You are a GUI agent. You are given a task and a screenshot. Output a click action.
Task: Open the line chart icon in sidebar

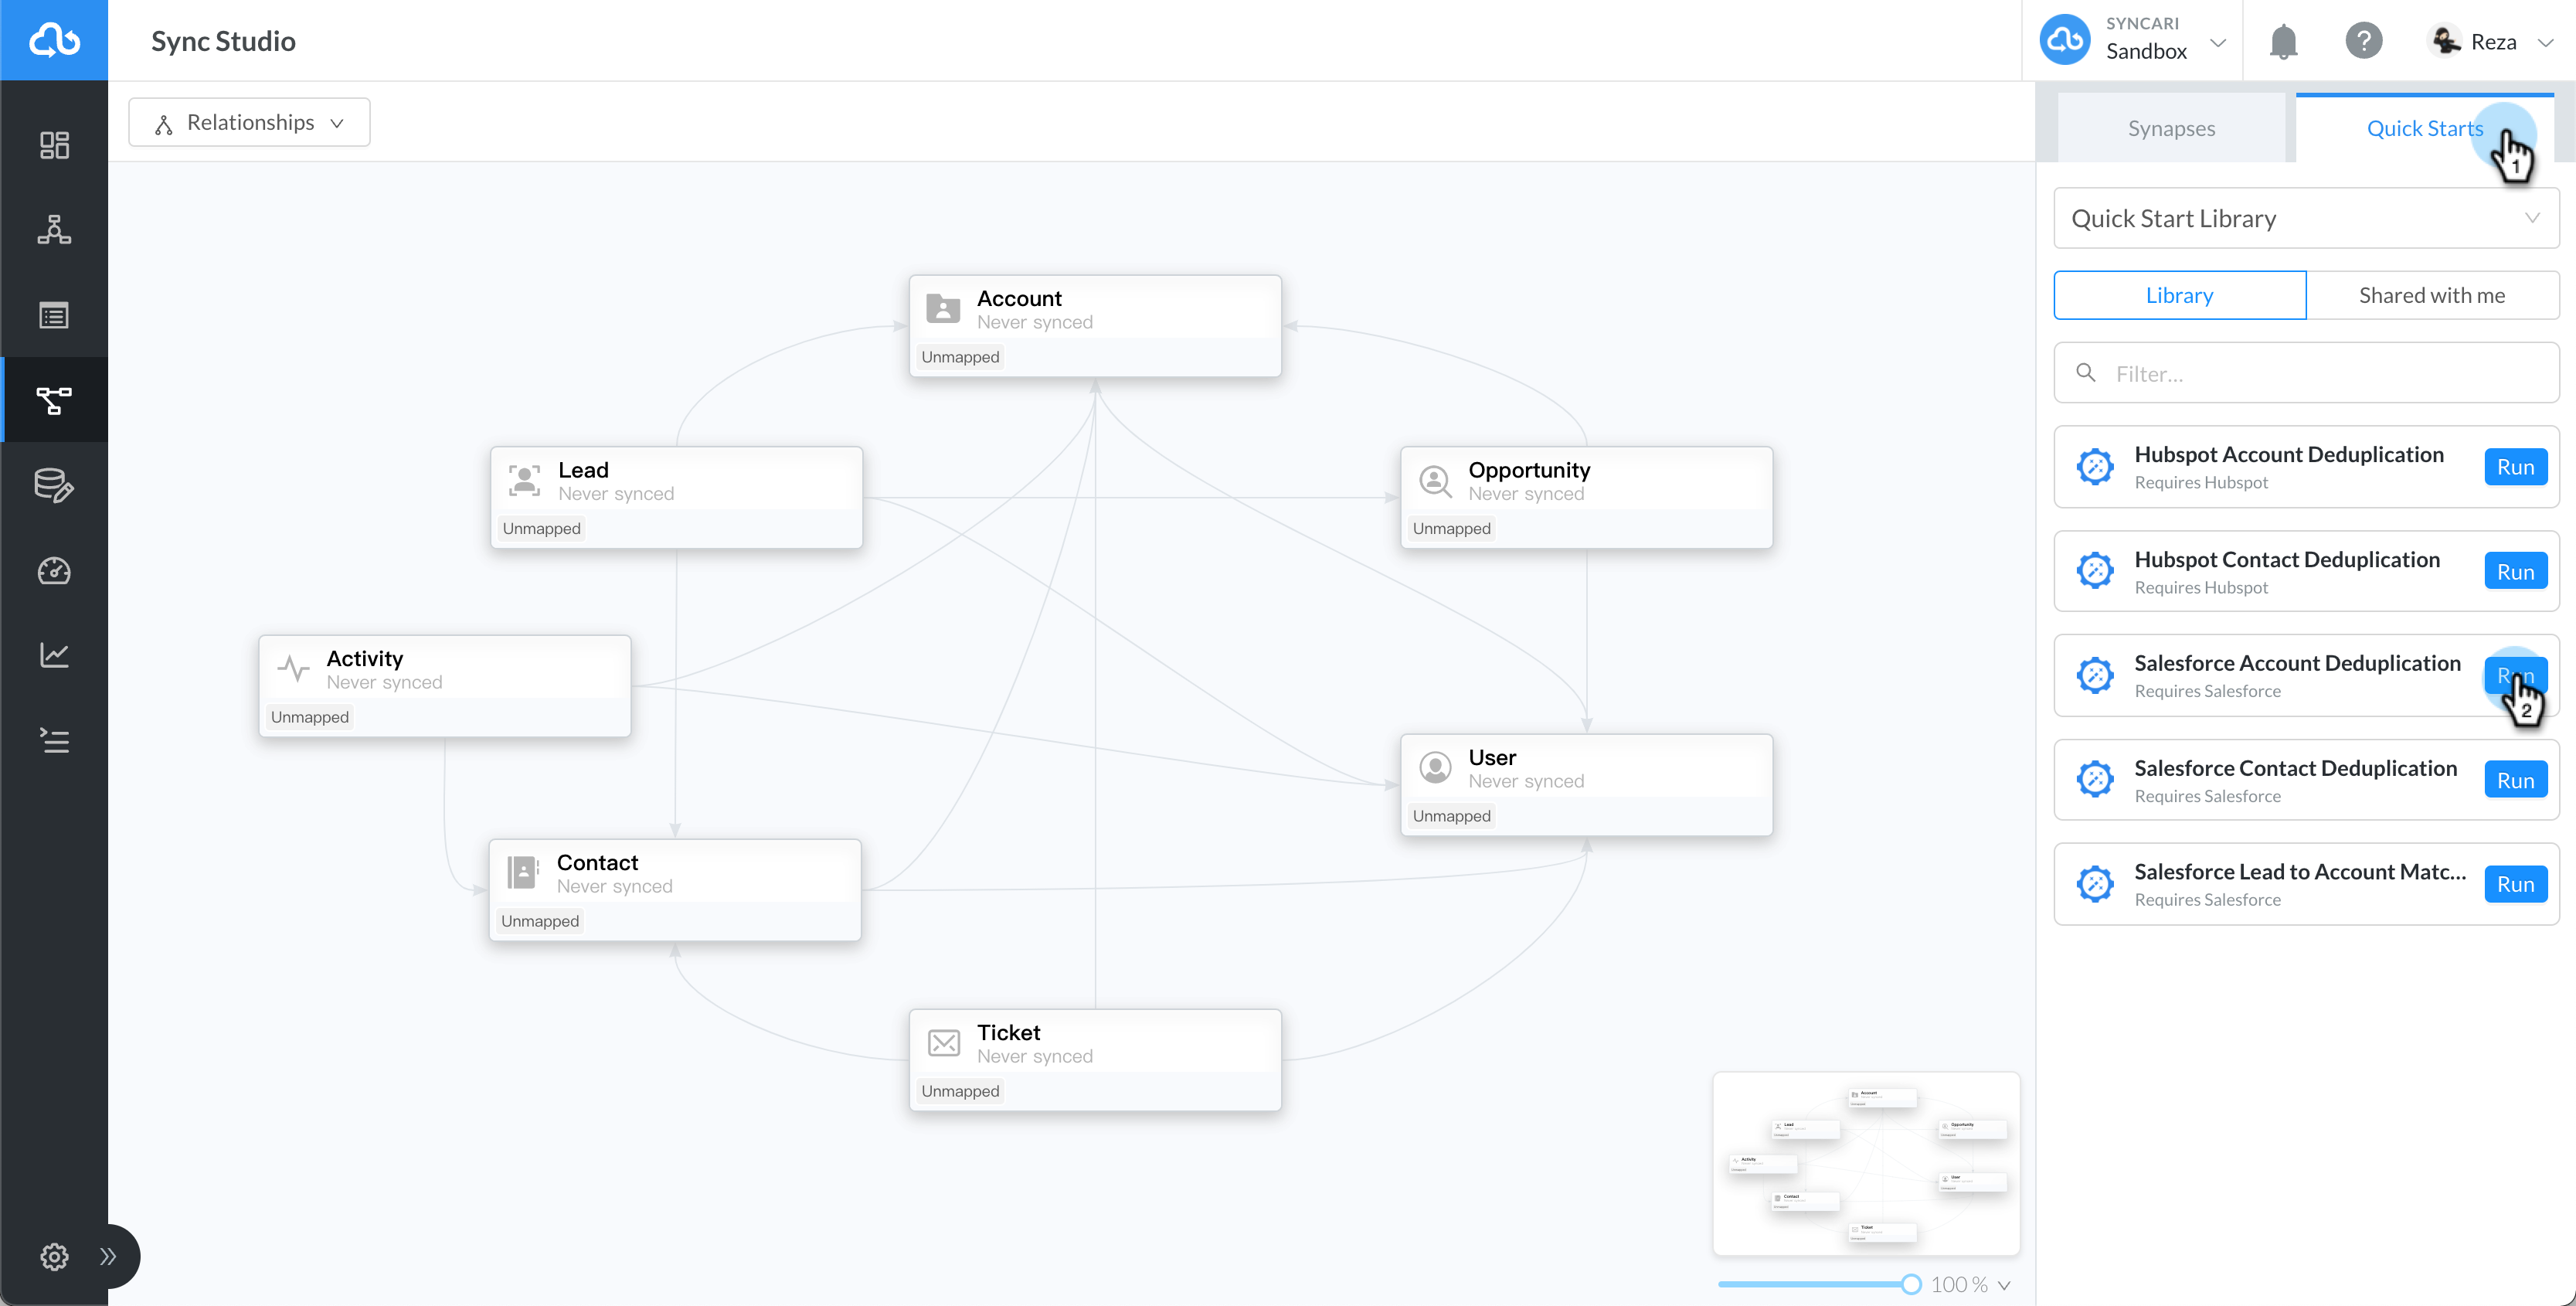coord(54,655)
